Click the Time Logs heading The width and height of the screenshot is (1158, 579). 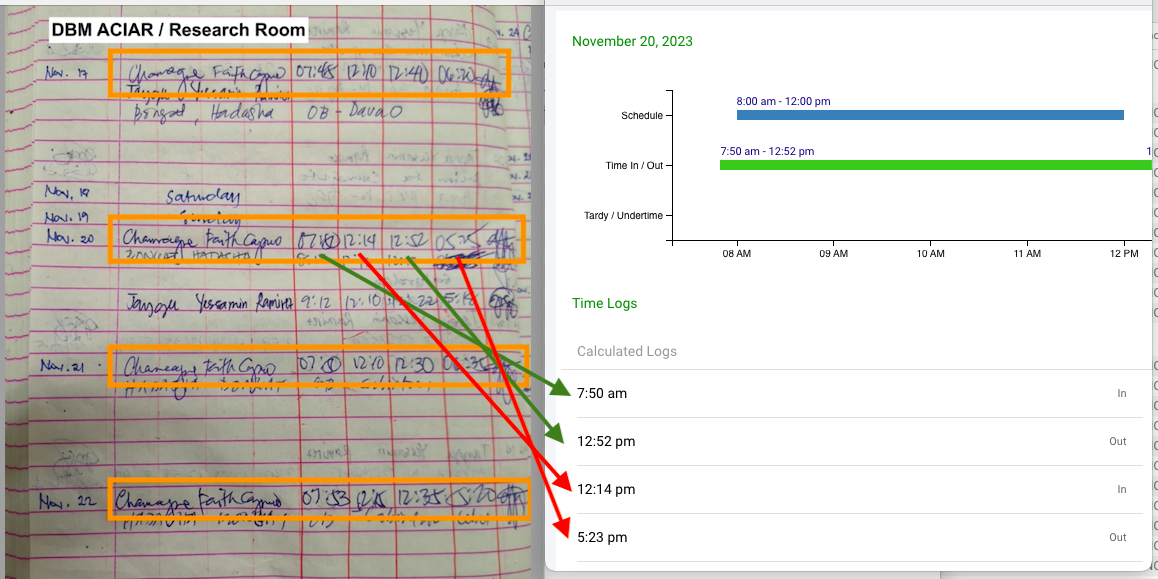click(604, 303)
